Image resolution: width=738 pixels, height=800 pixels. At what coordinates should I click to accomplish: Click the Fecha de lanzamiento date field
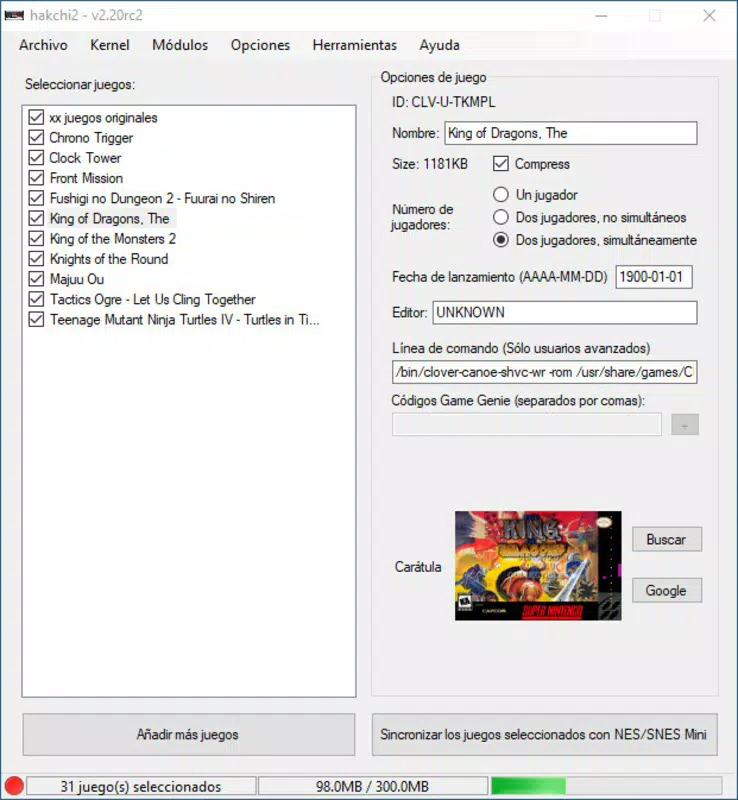(x=654, y=277)
